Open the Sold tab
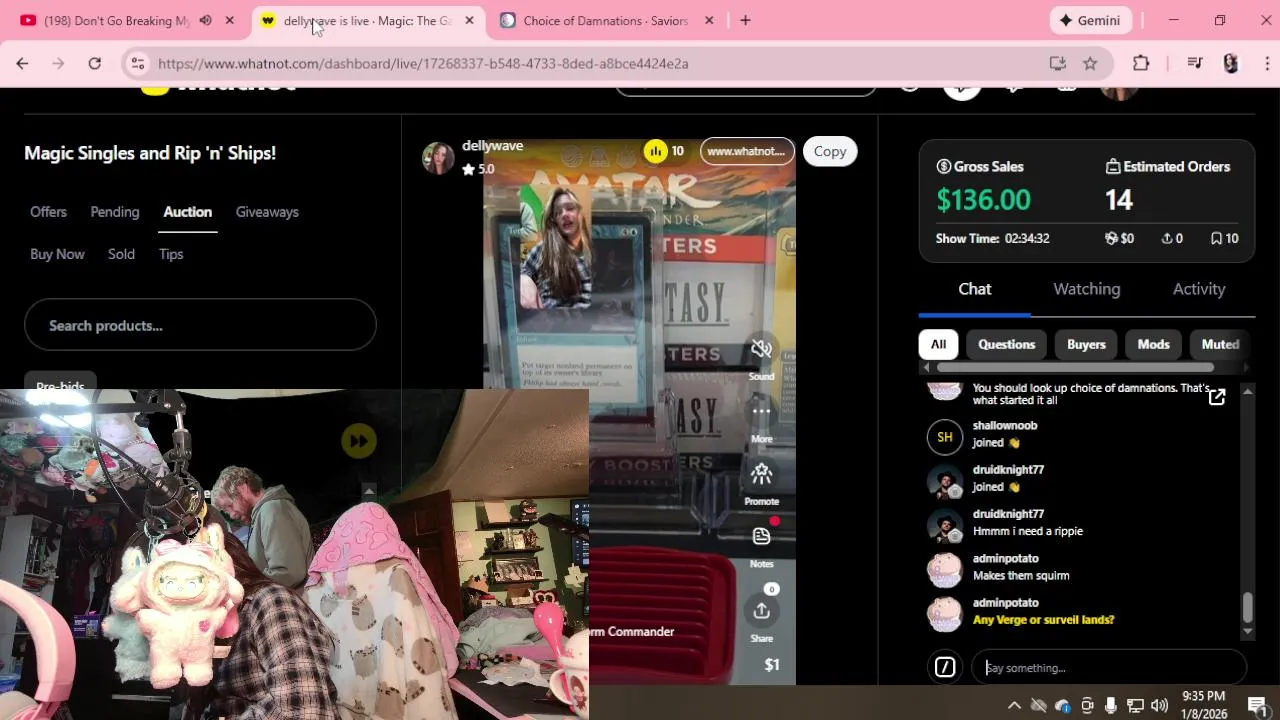 [x=121, y=254]
